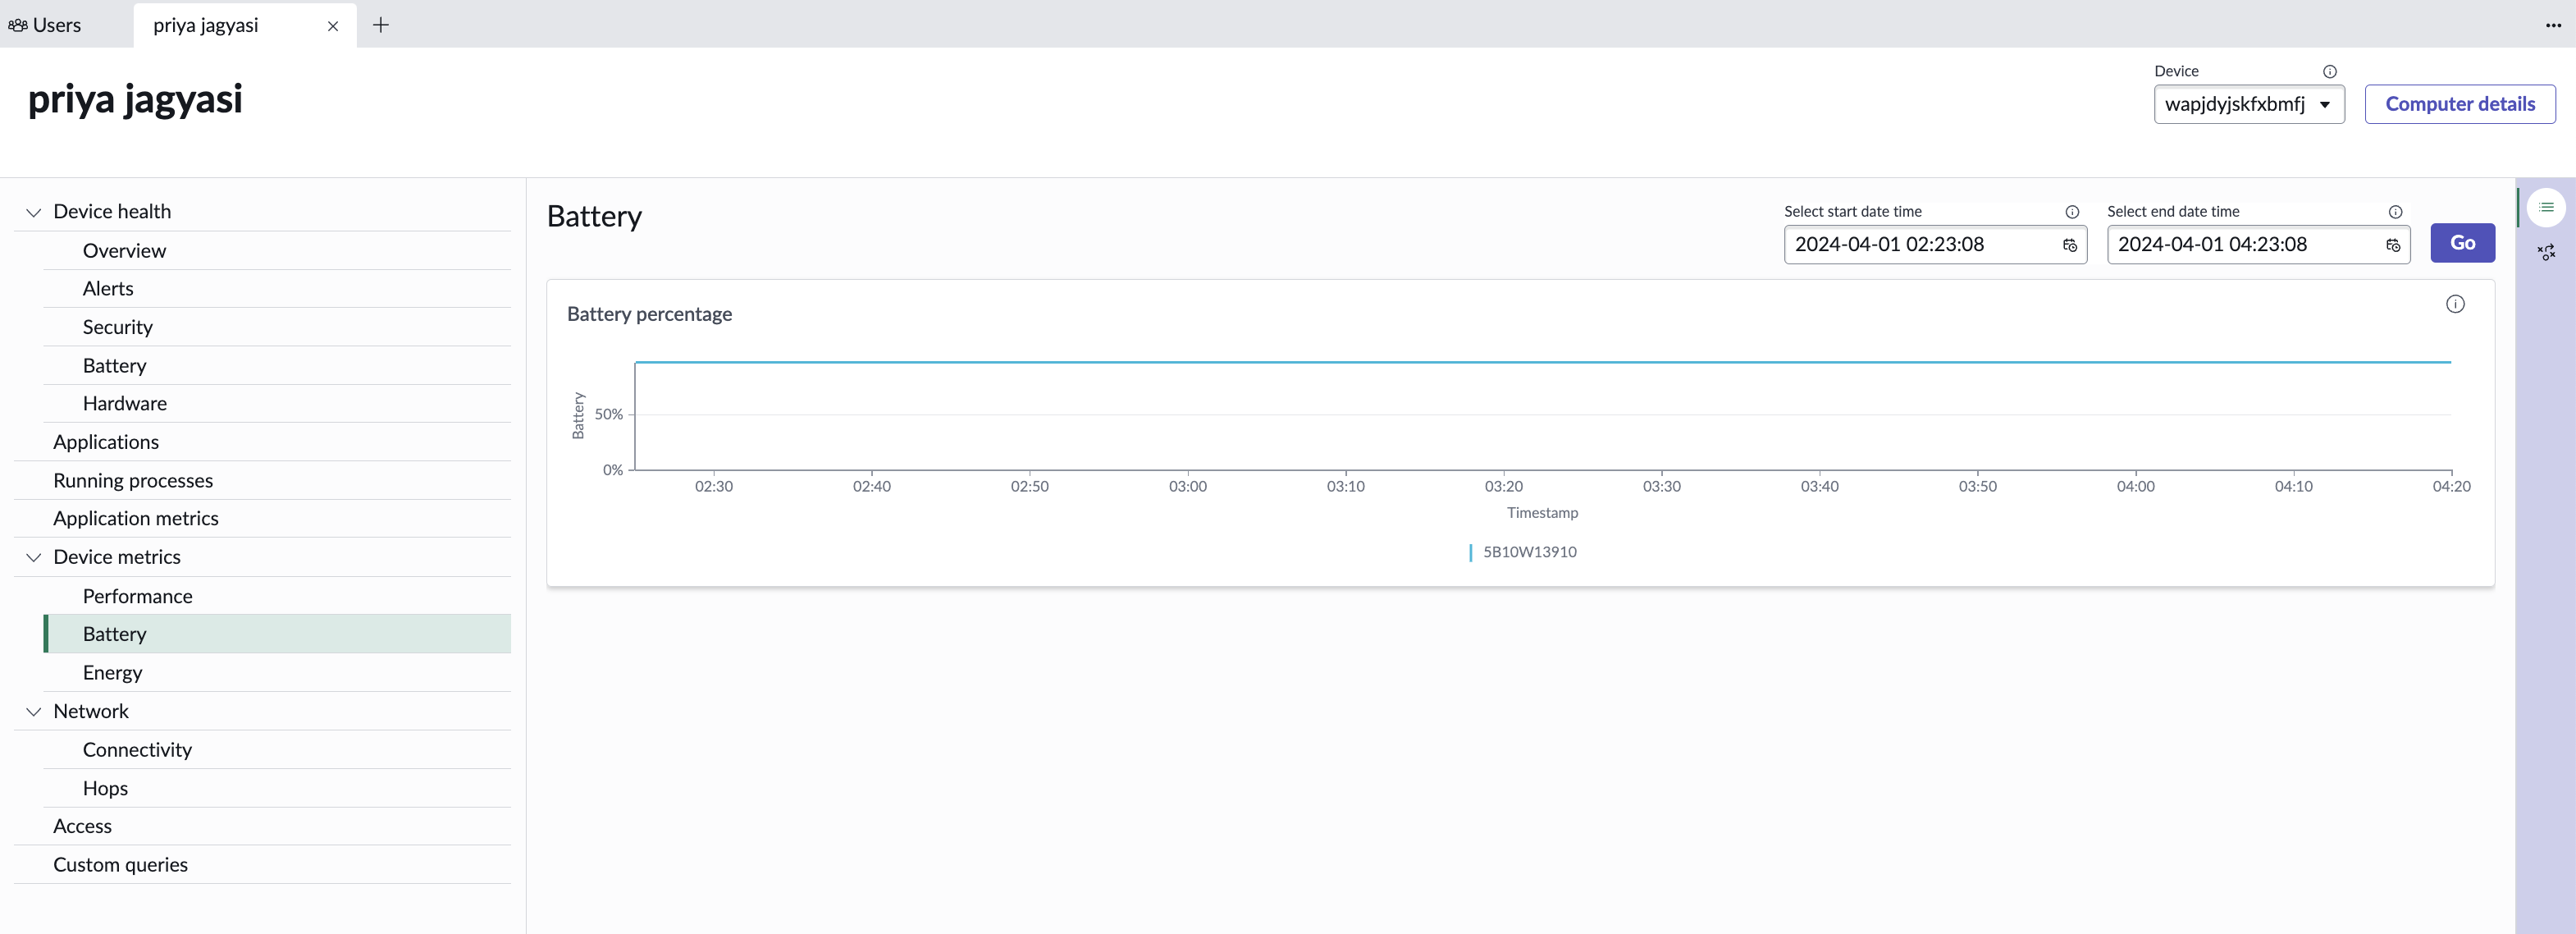Open Hardware in the sidebar
This screenshot has height=934, width=2576.
click(x=277, y=404)
